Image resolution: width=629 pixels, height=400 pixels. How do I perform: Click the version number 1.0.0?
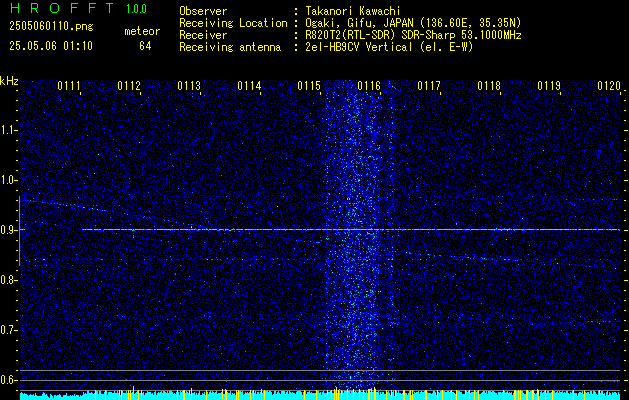coord(136,9)
